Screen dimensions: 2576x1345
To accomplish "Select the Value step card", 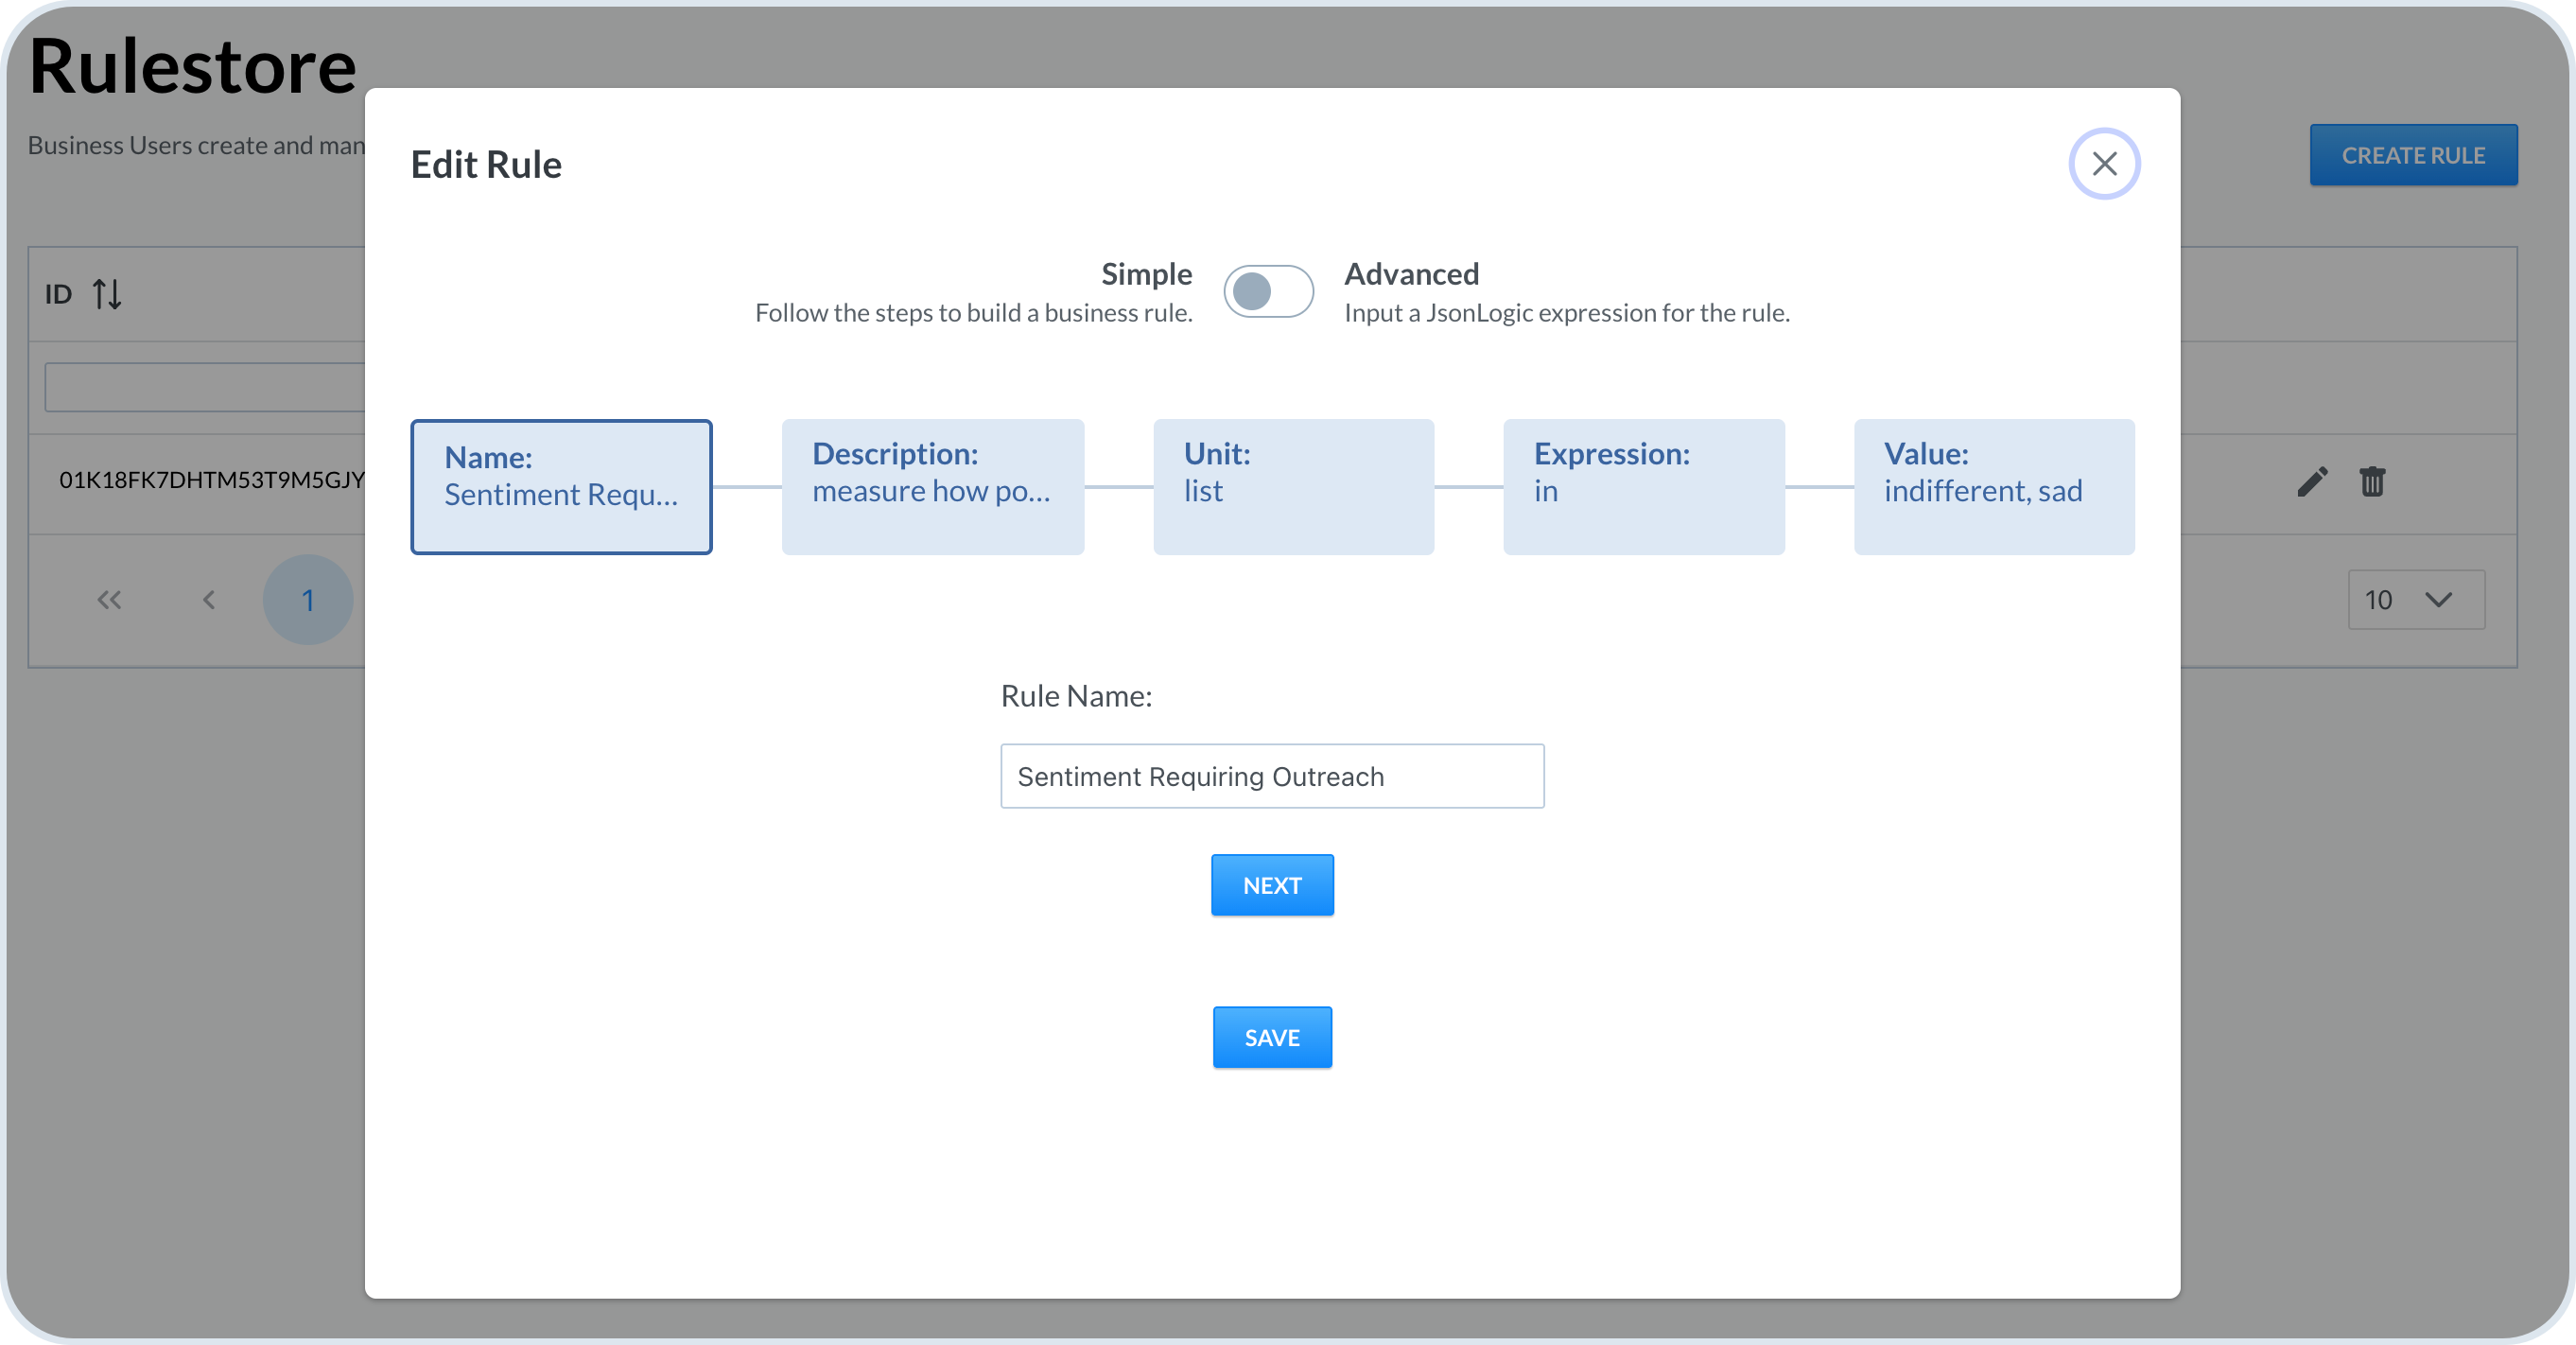I will pyautogui.click(x=1994, y=487).
